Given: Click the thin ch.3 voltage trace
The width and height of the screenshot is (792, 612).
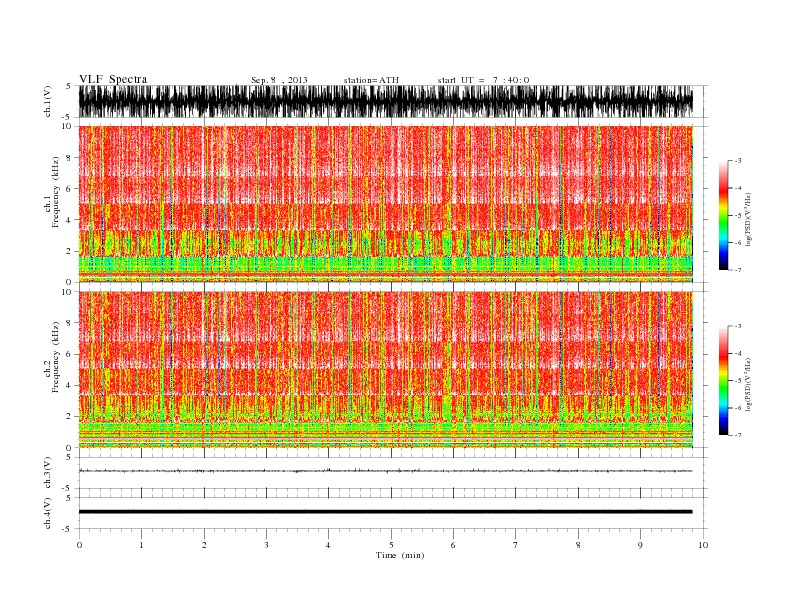Looking at the screenshot, I should click(385, 471).
